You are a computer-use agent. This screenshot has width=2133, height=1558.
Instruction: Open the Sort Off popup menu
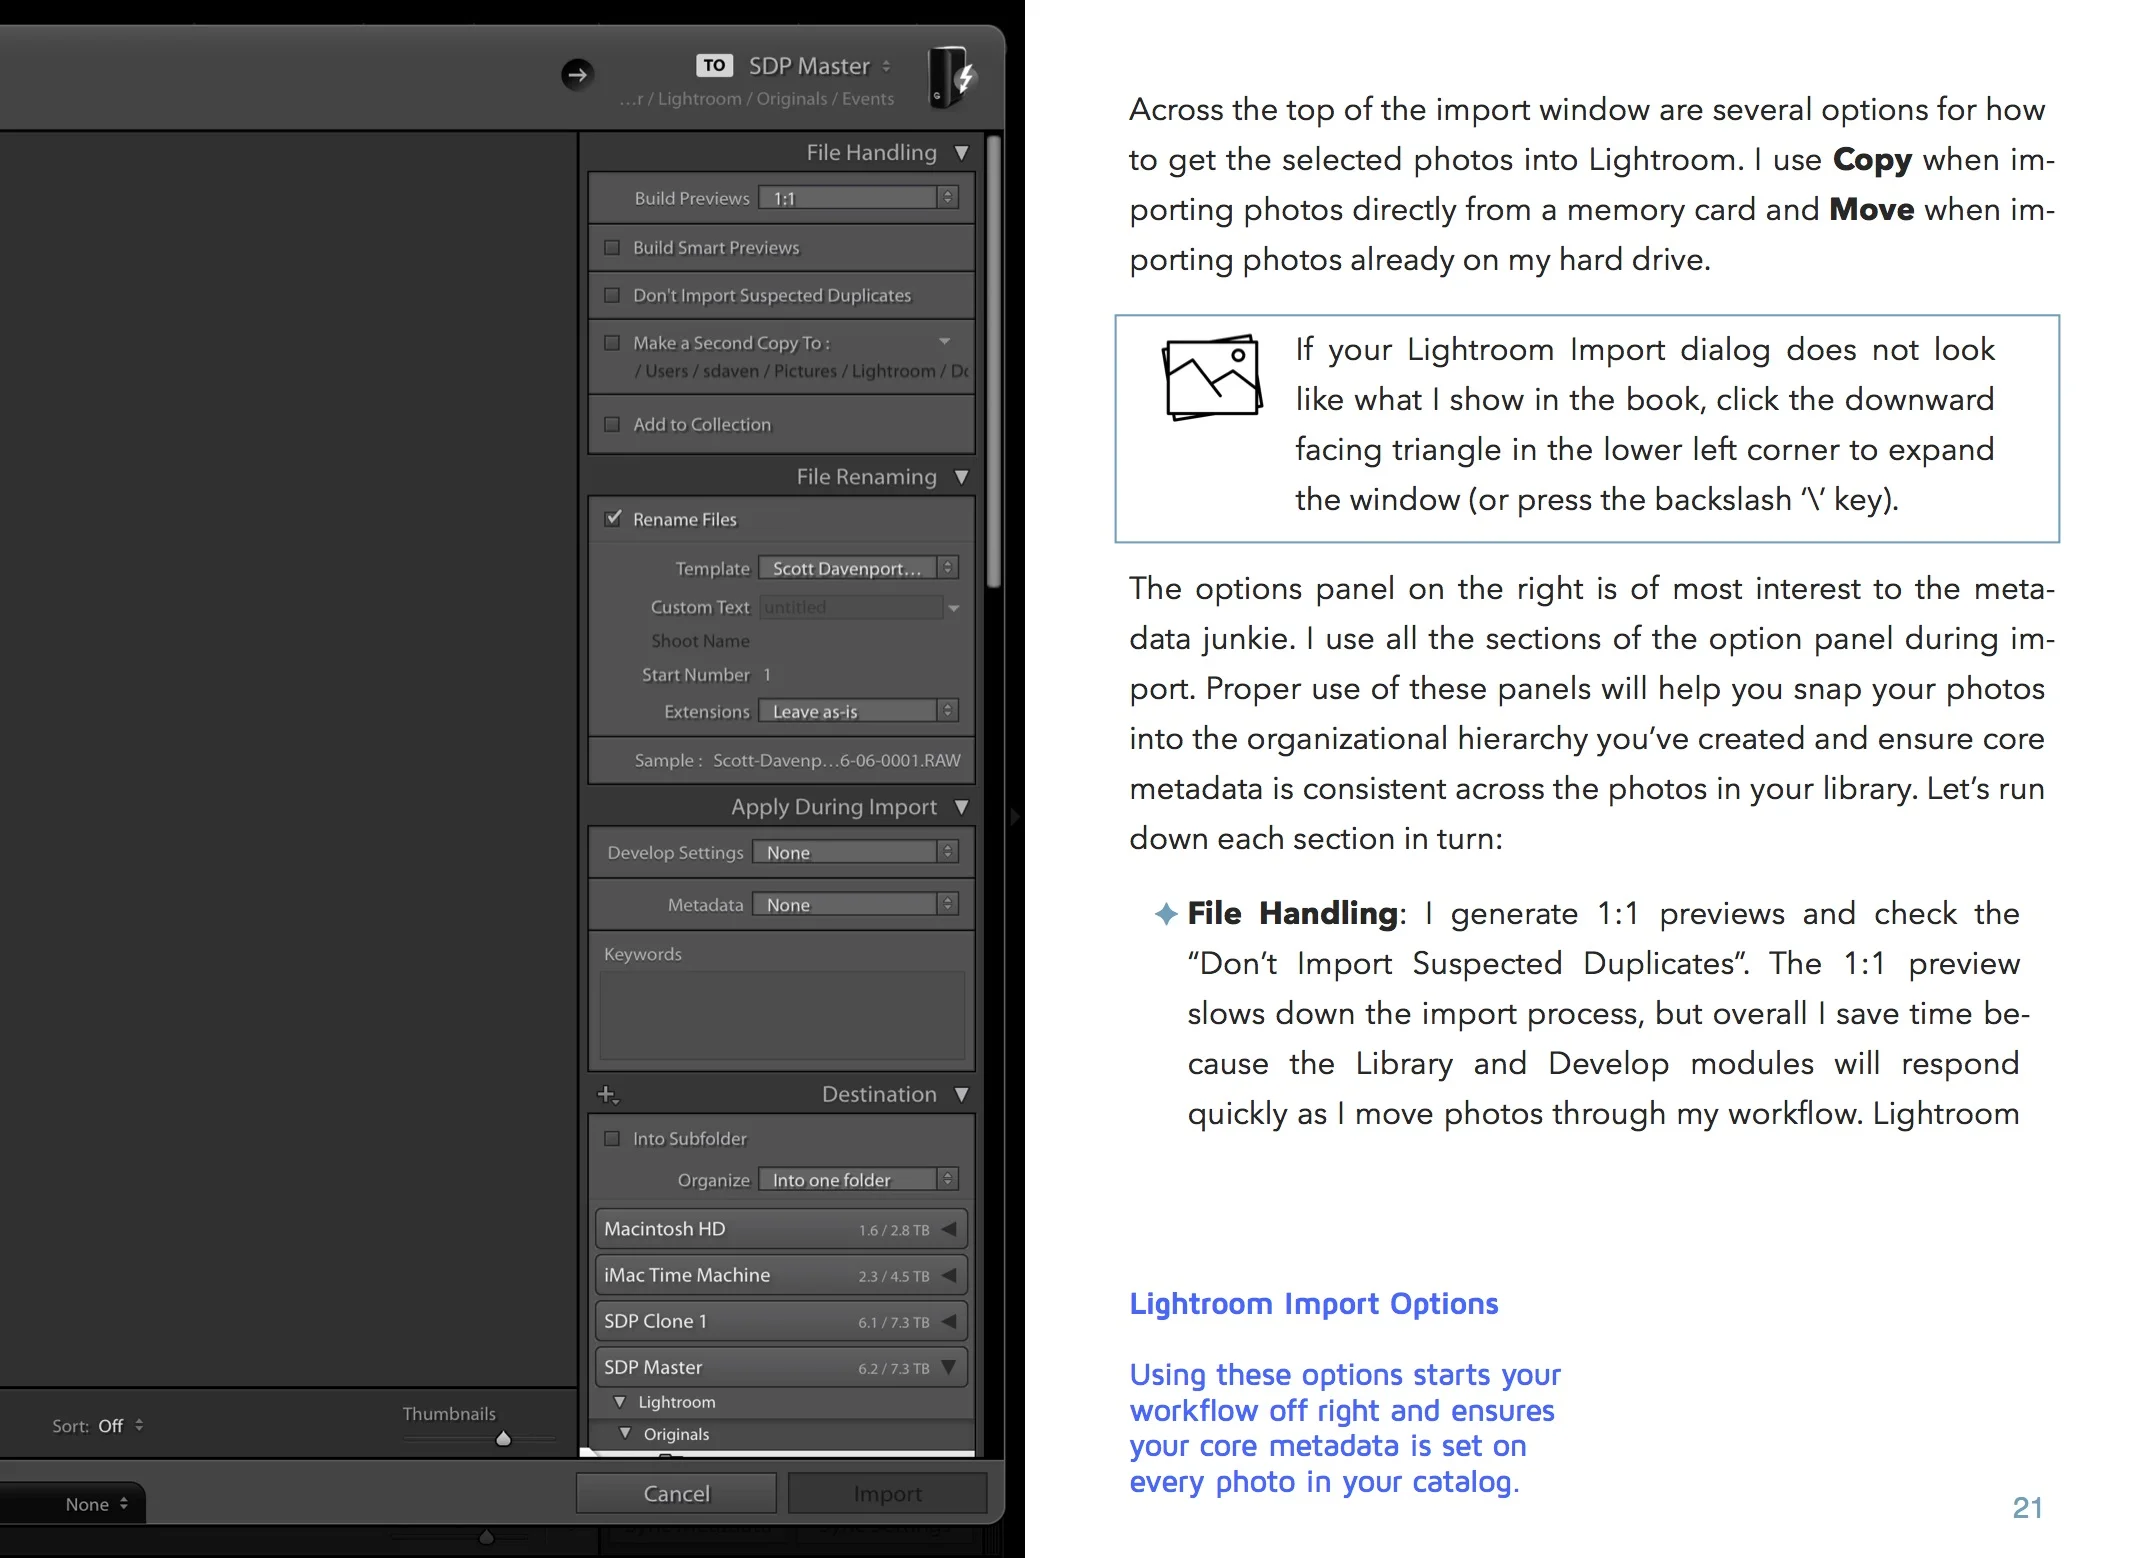120,1425
